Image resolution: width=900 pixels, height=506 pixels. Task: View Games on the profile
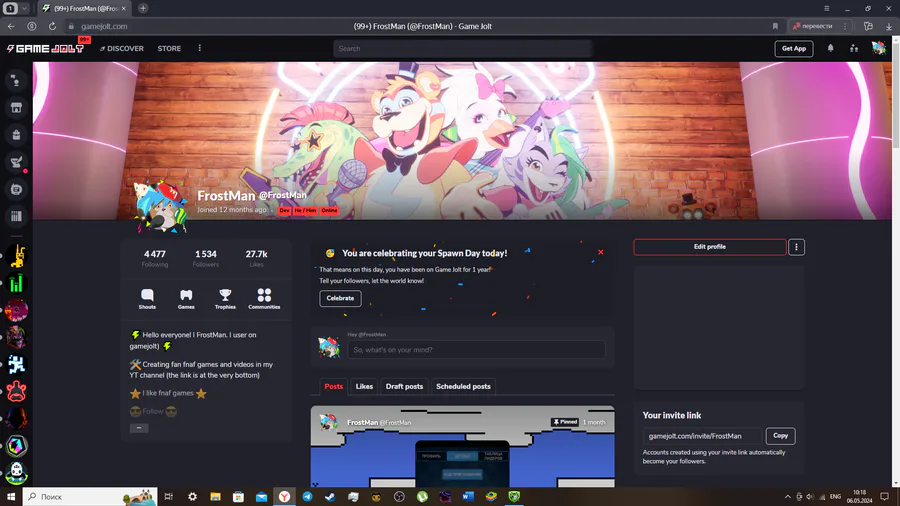click(186, 299)
